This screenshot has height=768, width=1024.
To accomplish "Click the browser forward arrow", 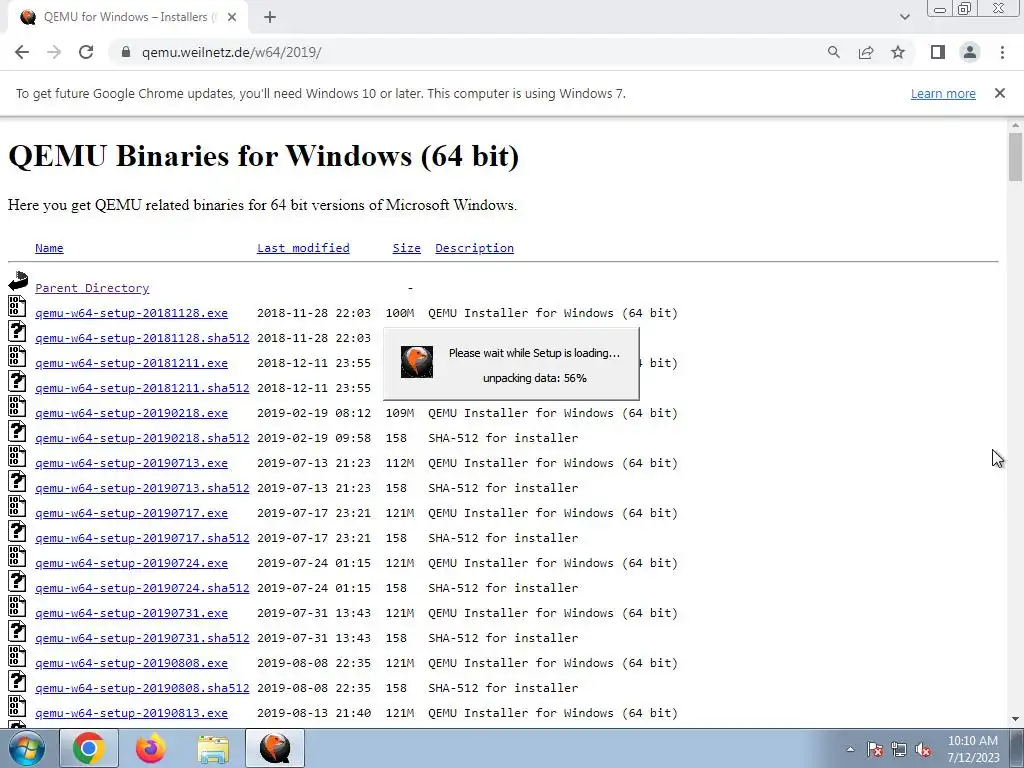I will click(54, 52).
